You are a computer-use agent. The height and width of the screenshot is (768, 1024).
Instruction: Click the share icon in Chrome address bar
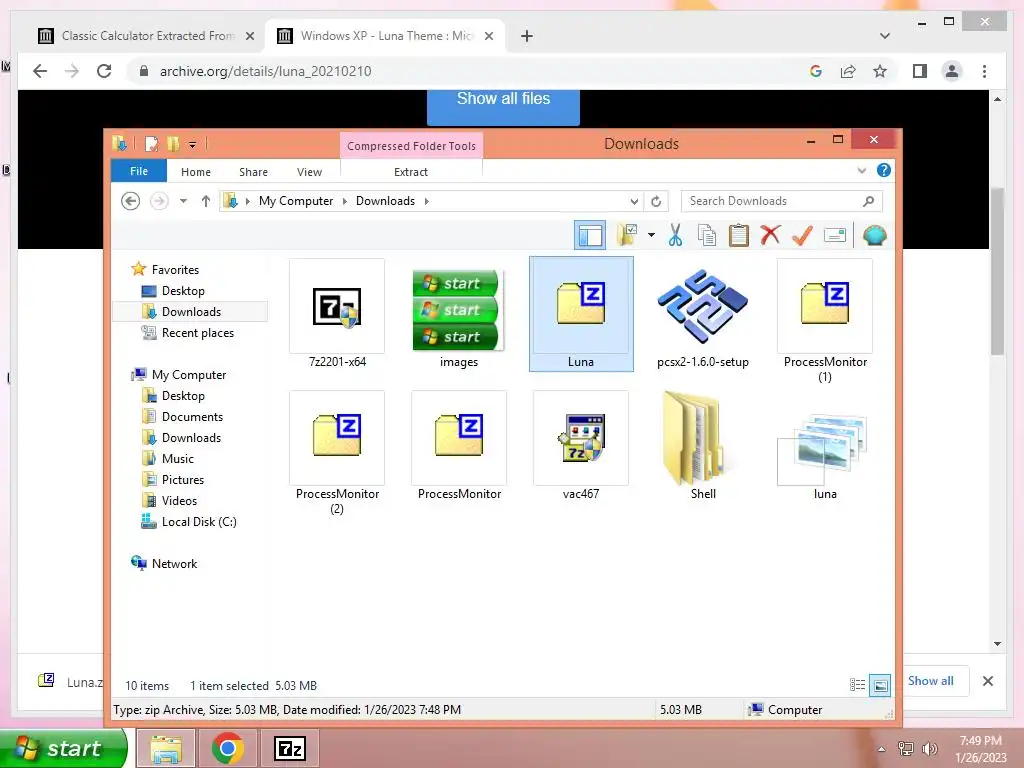point(848,71)
